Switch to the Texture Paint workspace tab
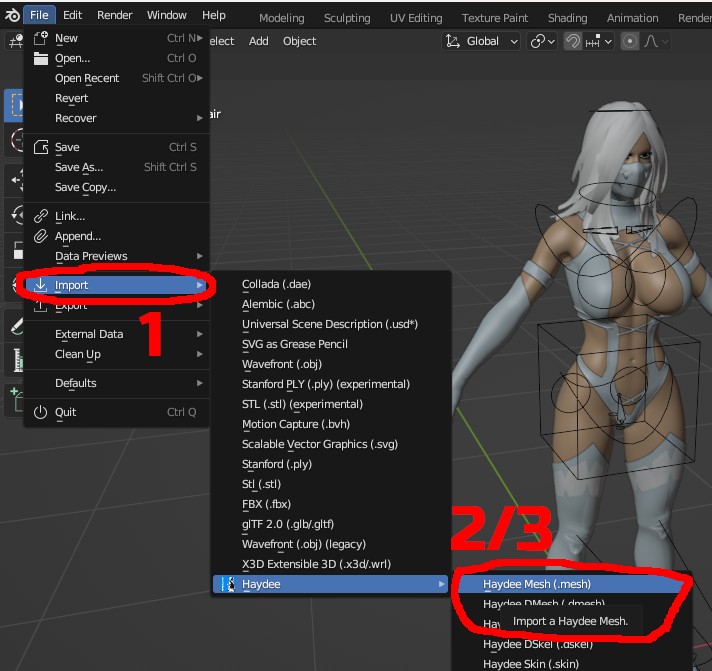The height and width of the screenshot is (671, 712). click(494, 18)
